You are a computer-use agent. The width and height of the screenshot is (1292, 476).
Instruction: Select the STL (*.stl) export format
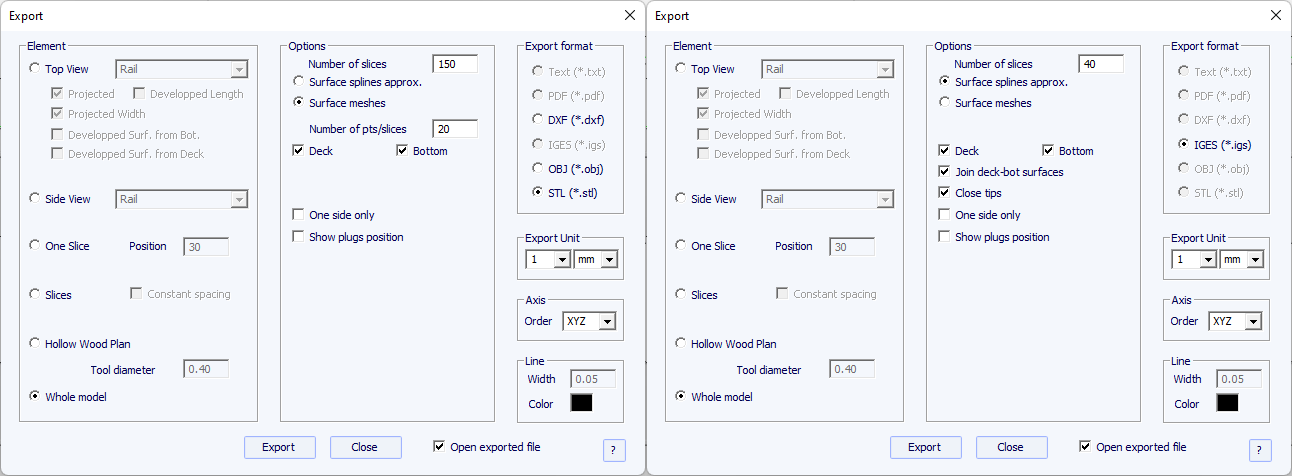pos(540,192)
